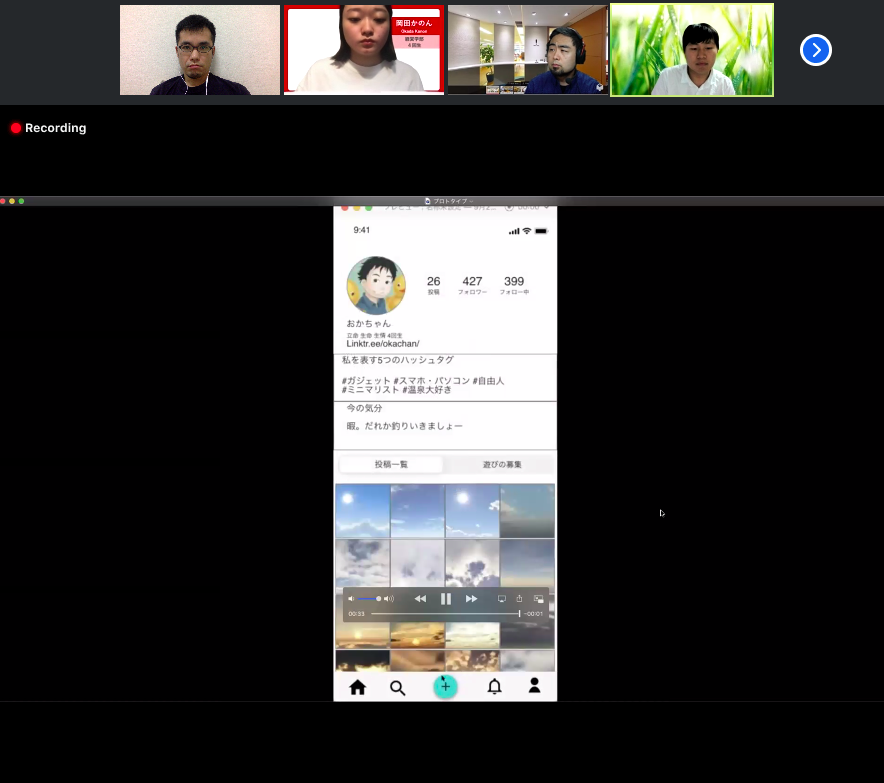Click the -00:01 remaining time label
Screen dimensions: 884x783
[534, 614]
